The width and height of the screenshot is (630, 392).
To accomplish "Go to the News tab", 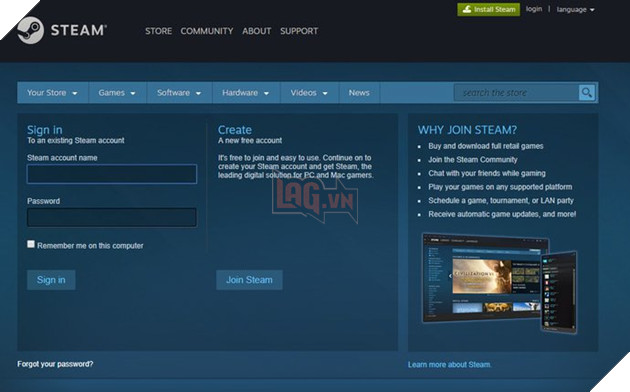I will click(x=359, y=93).
